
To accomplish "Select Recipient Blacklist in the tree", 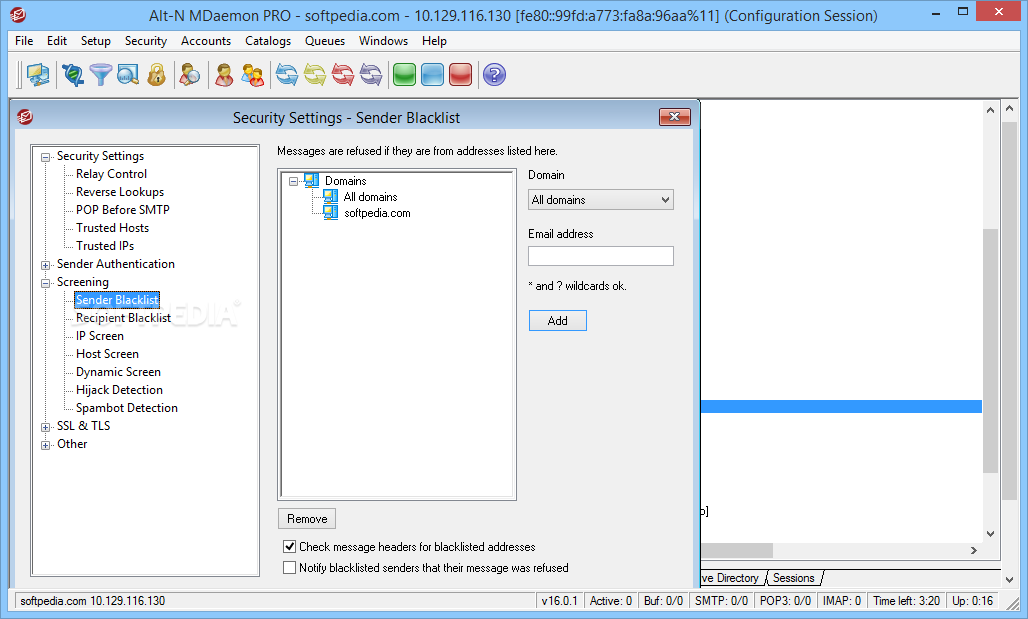I will click(x=123, y=318).
